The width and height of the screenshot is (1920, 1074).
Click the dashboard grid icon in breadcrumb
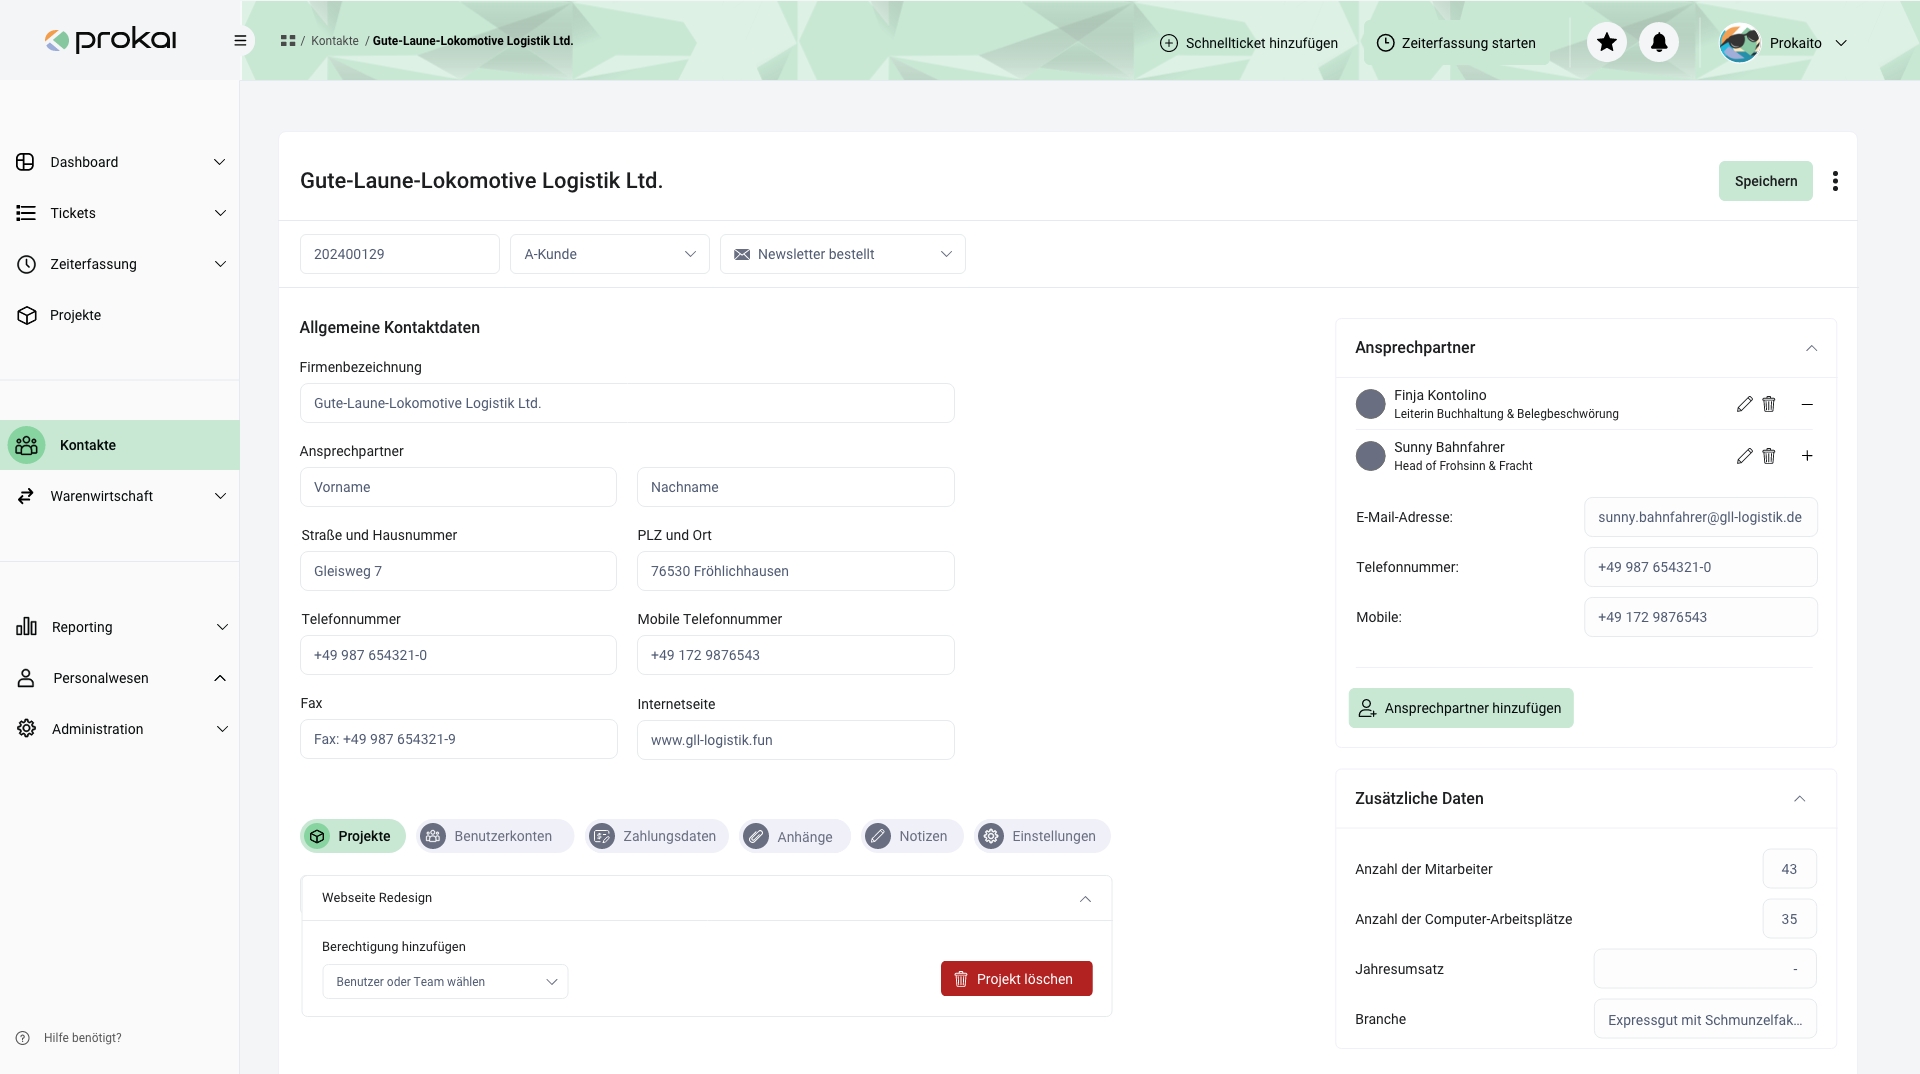pos(288,41)
